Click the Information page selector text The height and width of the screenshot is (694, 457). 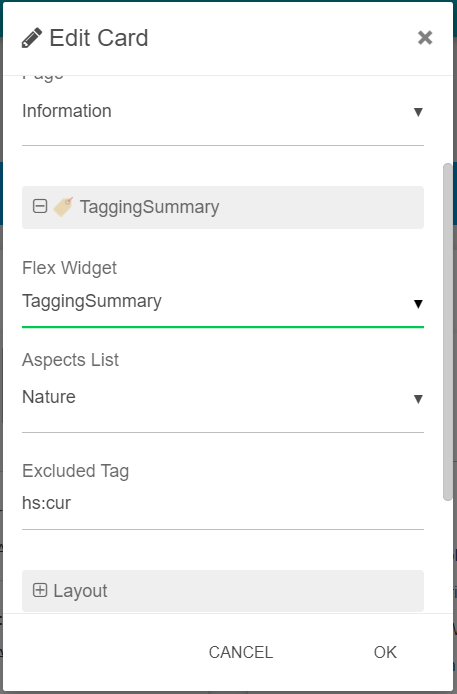66,111
